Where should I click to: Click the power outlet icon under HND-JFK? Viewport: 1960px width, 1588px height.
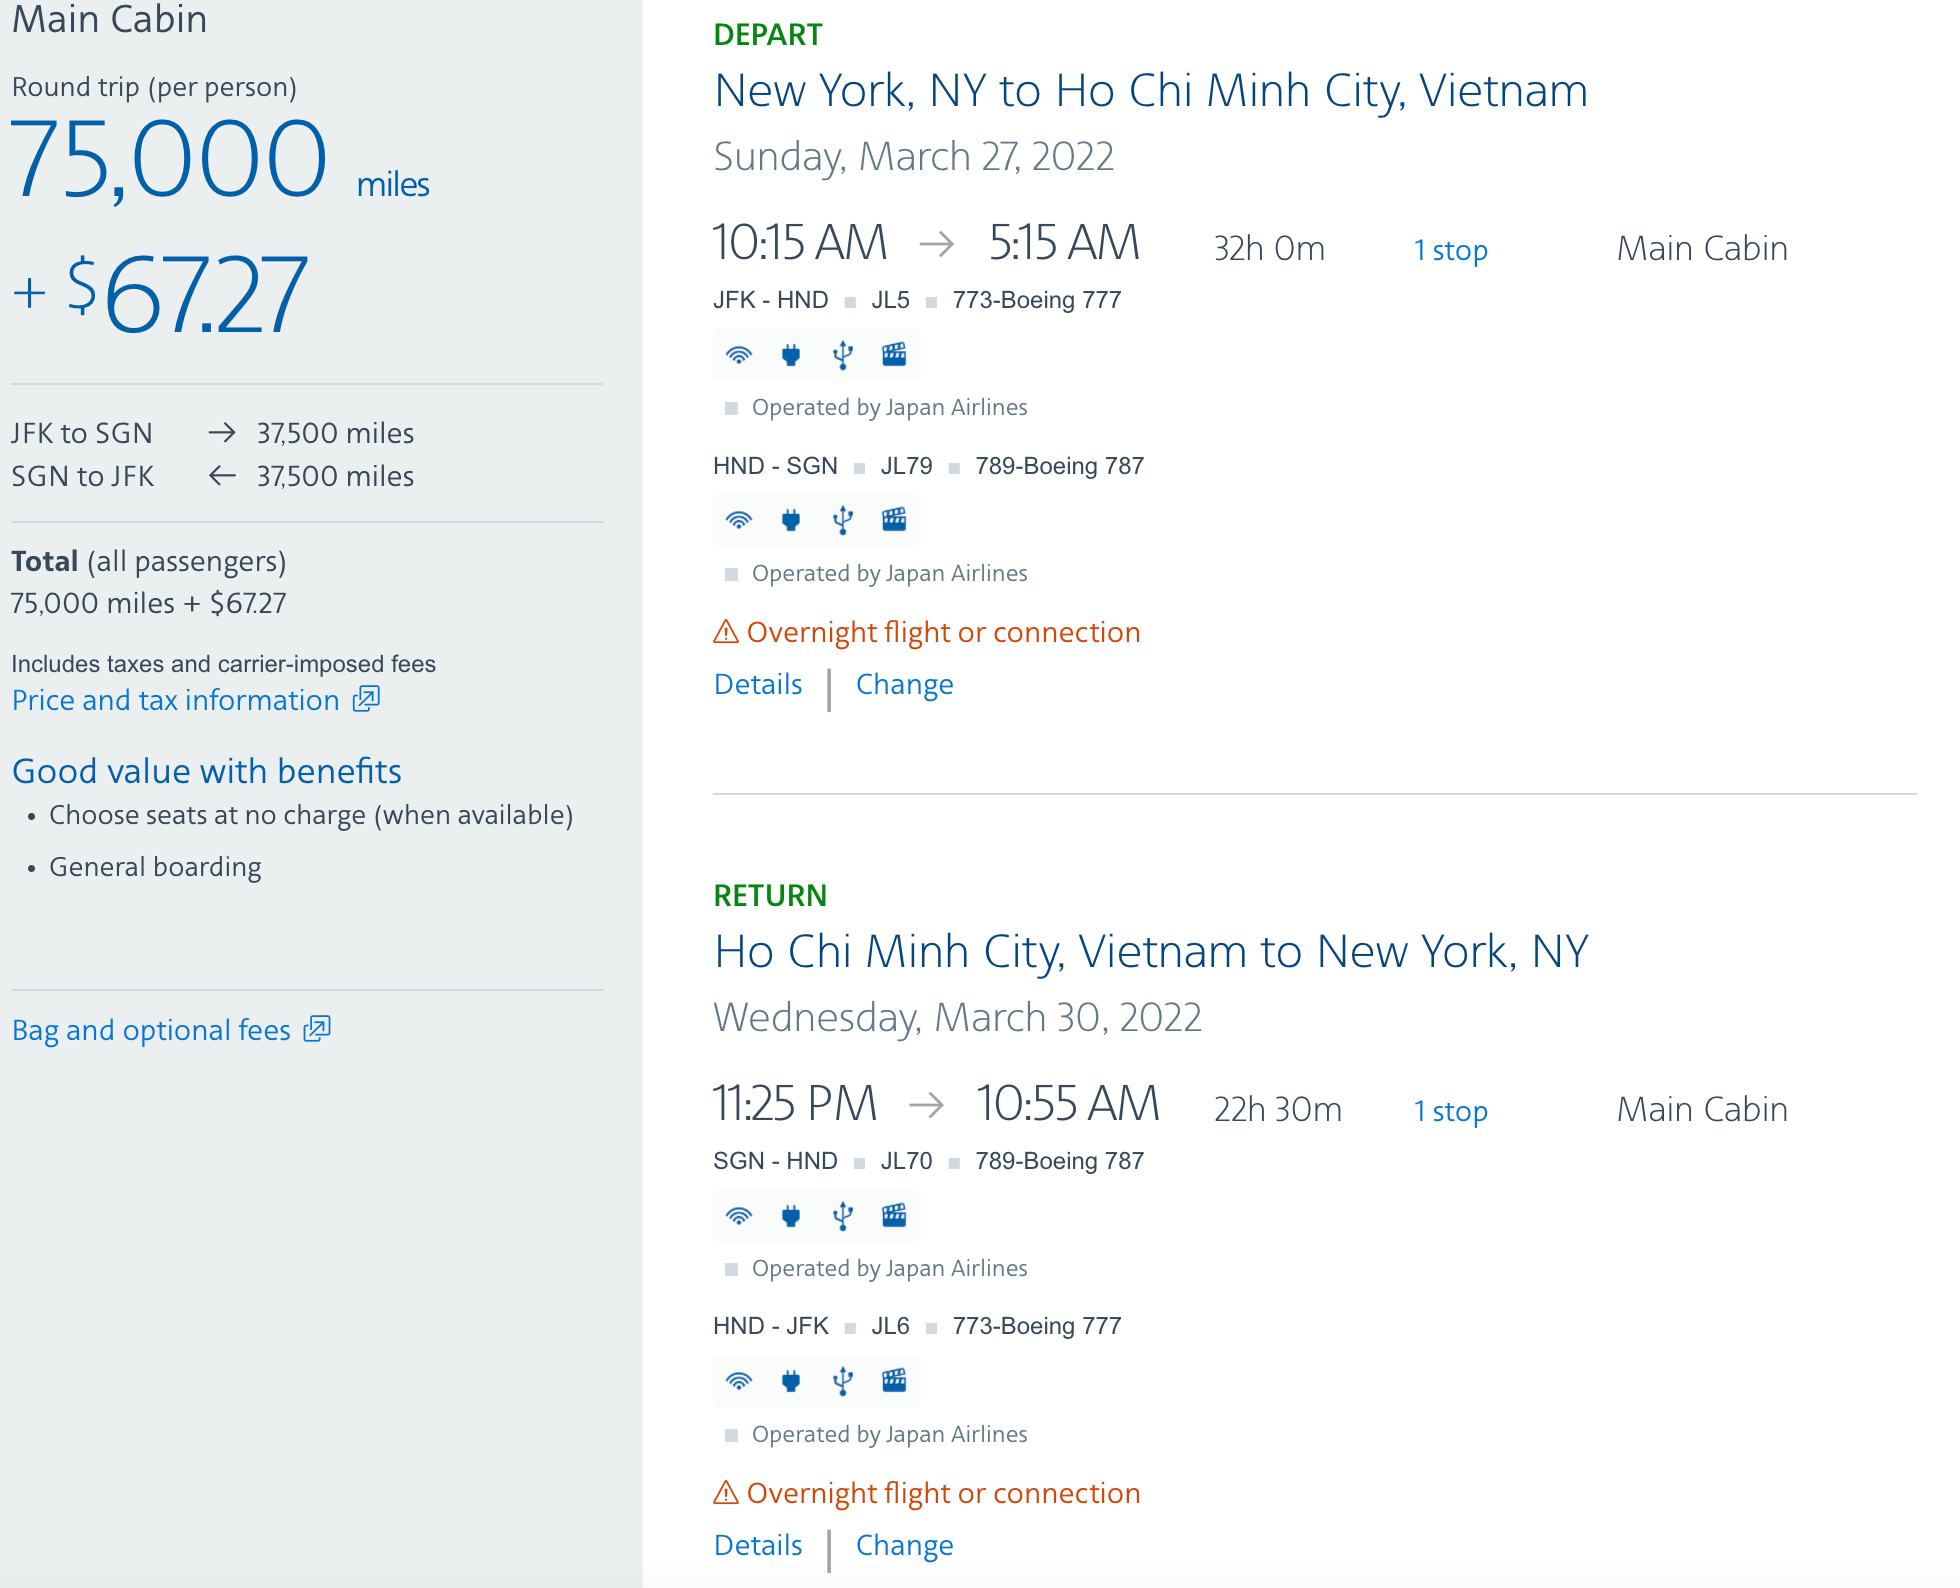point(791,1381)
